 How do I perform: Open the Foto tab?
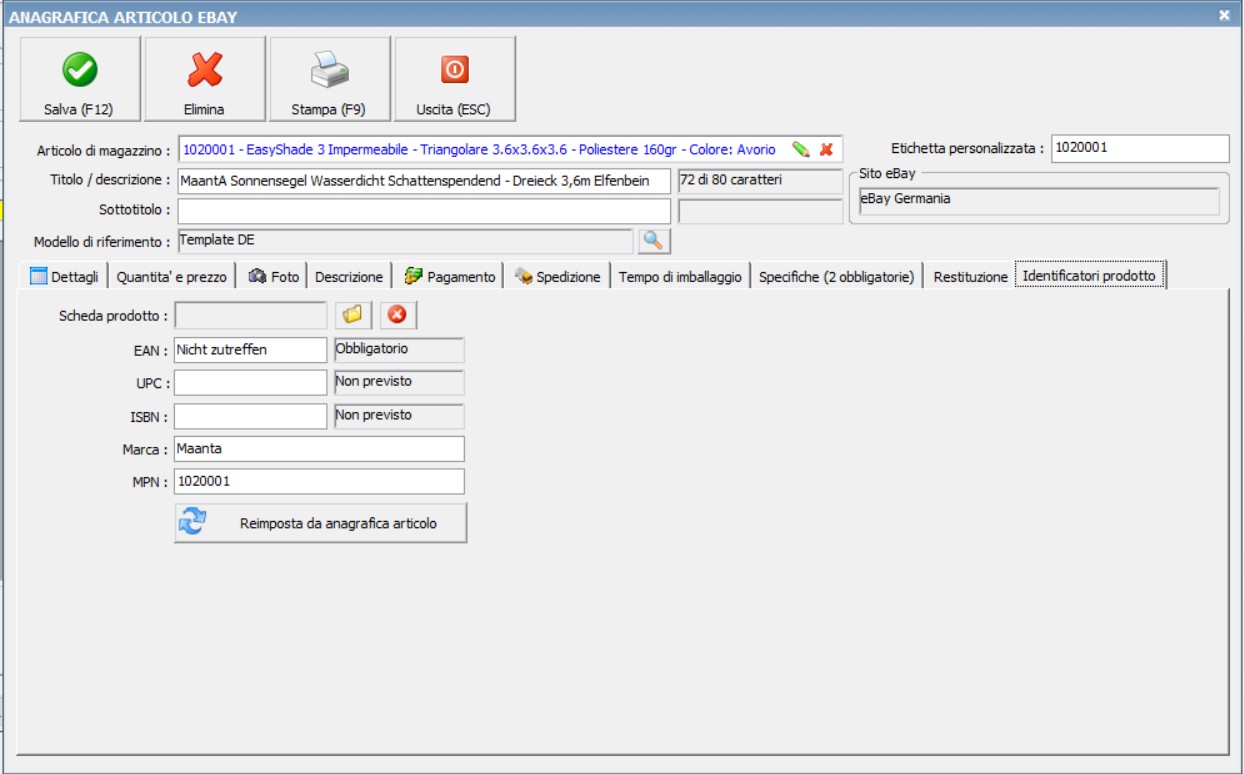point(273,277)
